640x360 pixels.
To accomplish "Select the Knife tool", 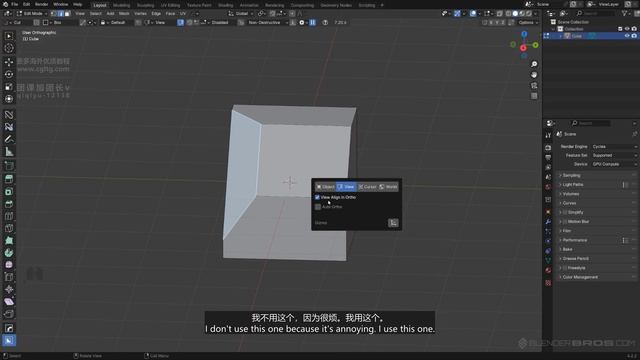I will click(x=9, y=228).
